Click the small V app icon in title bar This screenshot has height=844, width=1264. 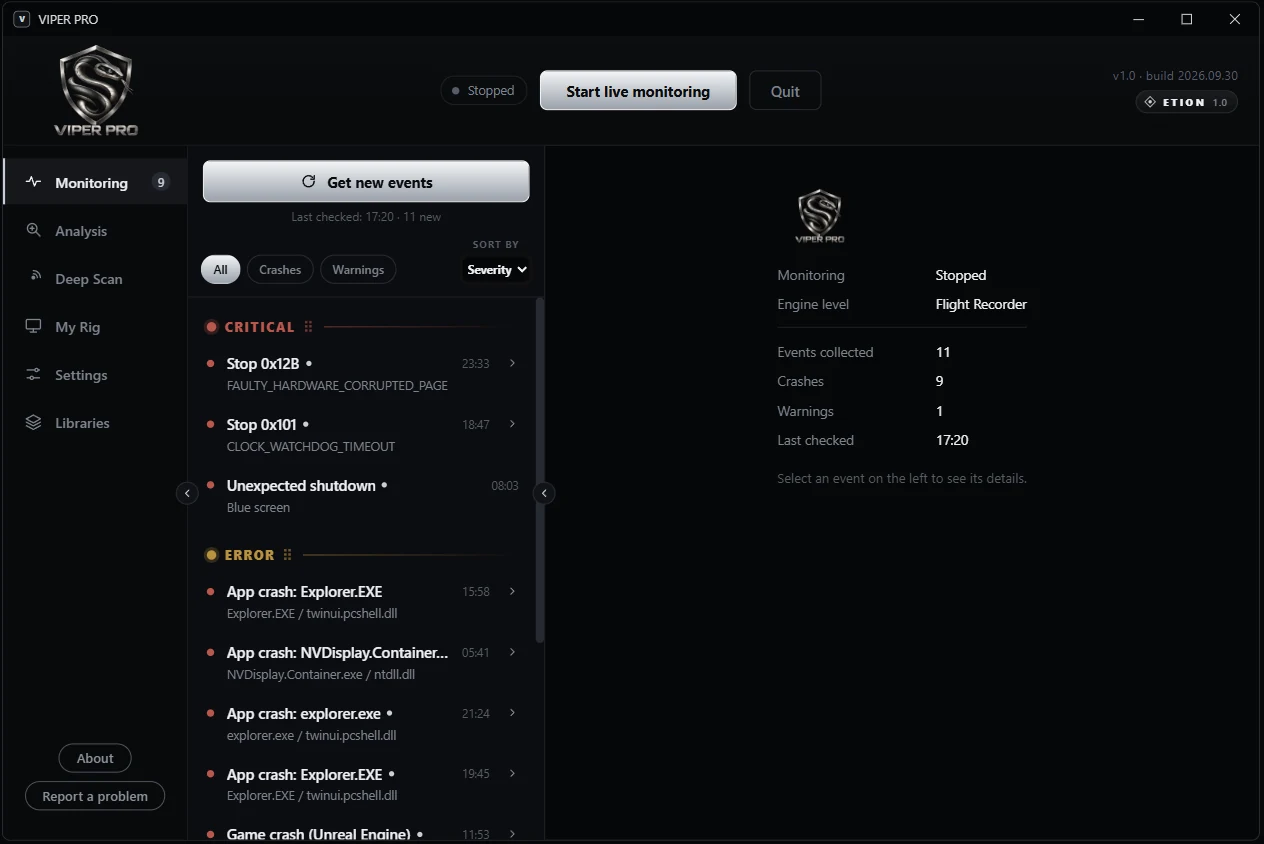[x=21, y=19]
